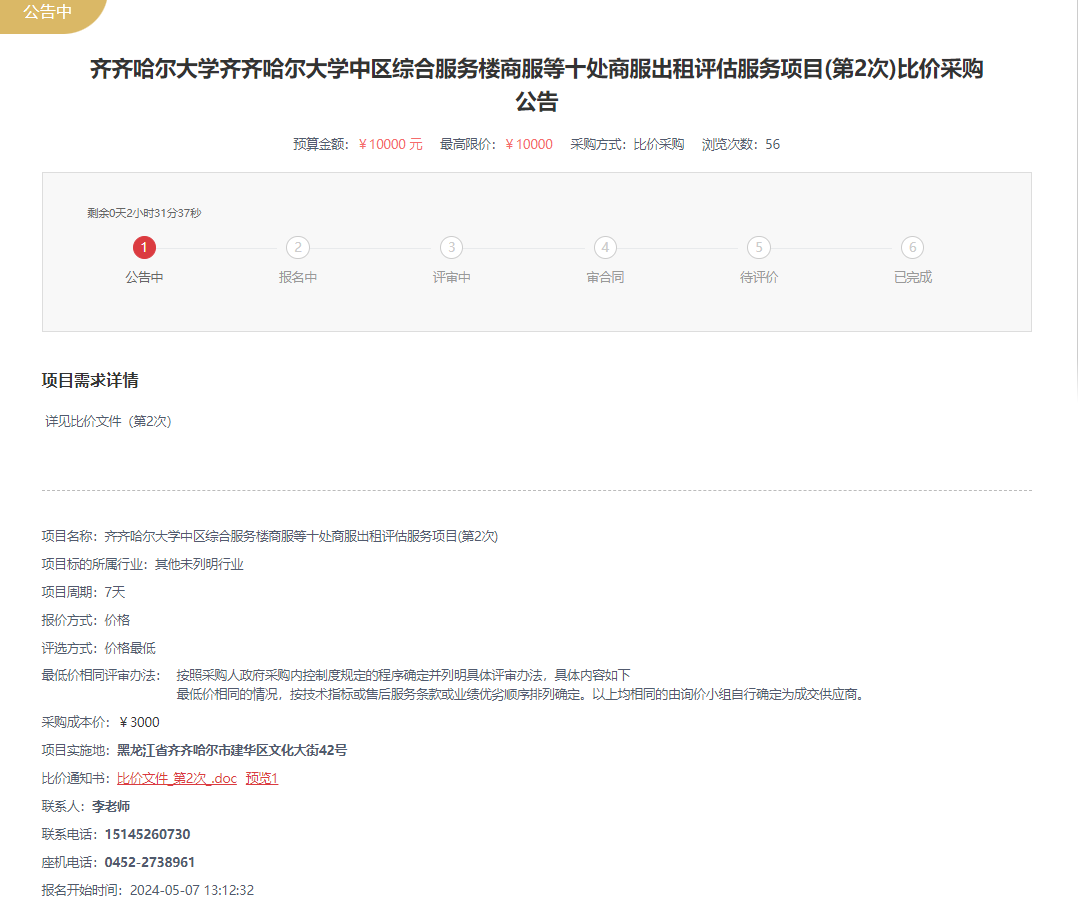Click the 审合同 step label

pos(605,277)
